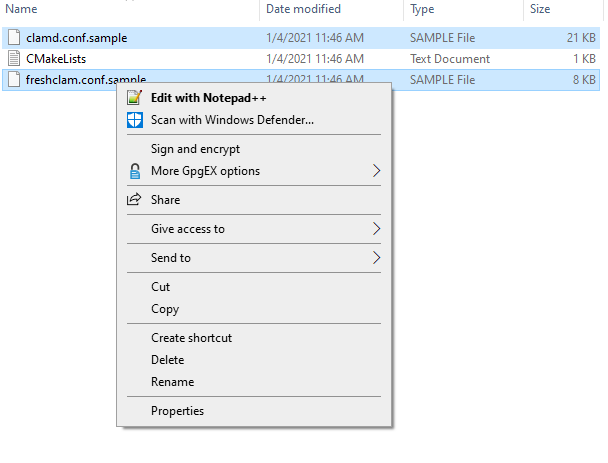This screenshot has height=463, width=608.
Task: Expand the Send to submenu arrow
Action: click(x=376, y=258)
